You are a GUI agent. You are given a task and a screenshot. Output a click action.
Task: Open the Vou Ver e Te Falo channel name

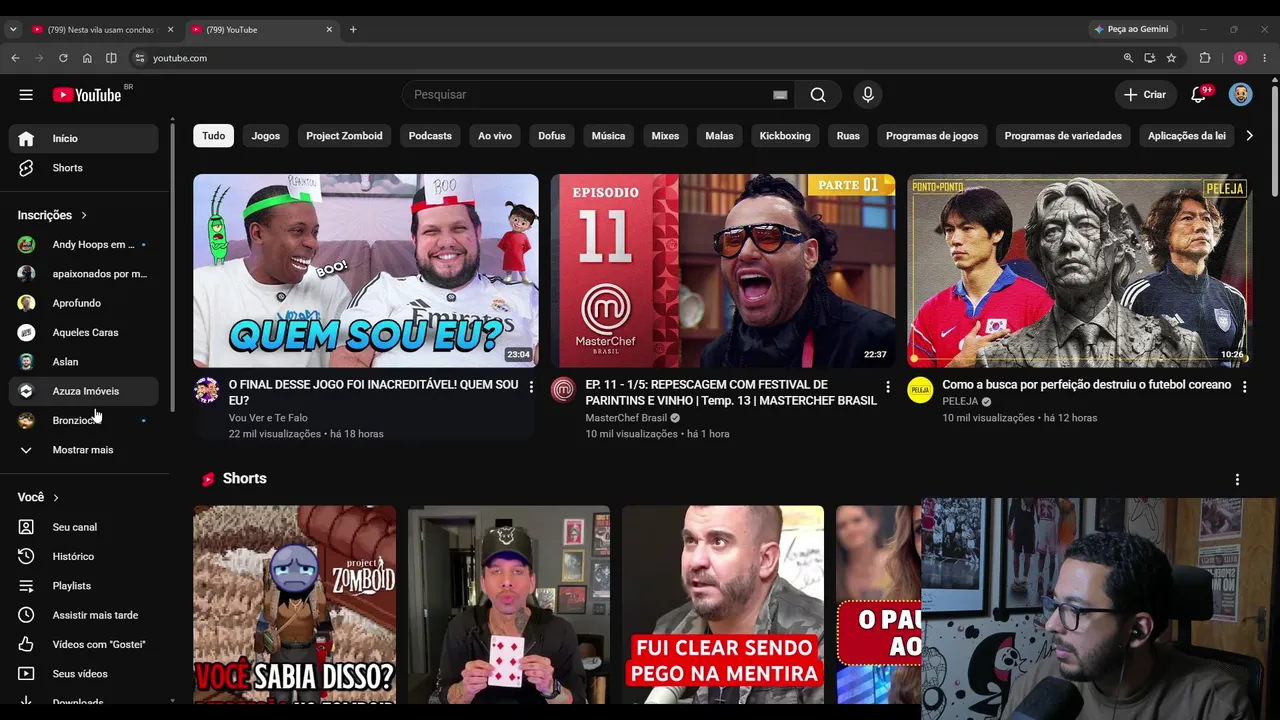coord(268,418)
